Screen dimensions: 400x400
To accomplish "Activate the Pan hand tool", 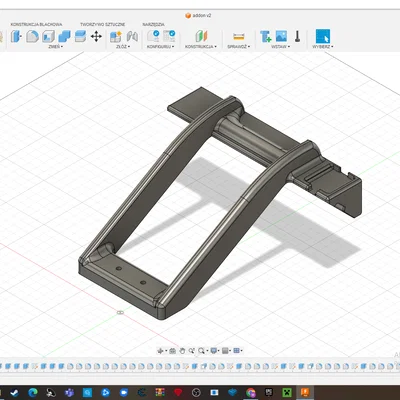I will (x=182, y=351).
